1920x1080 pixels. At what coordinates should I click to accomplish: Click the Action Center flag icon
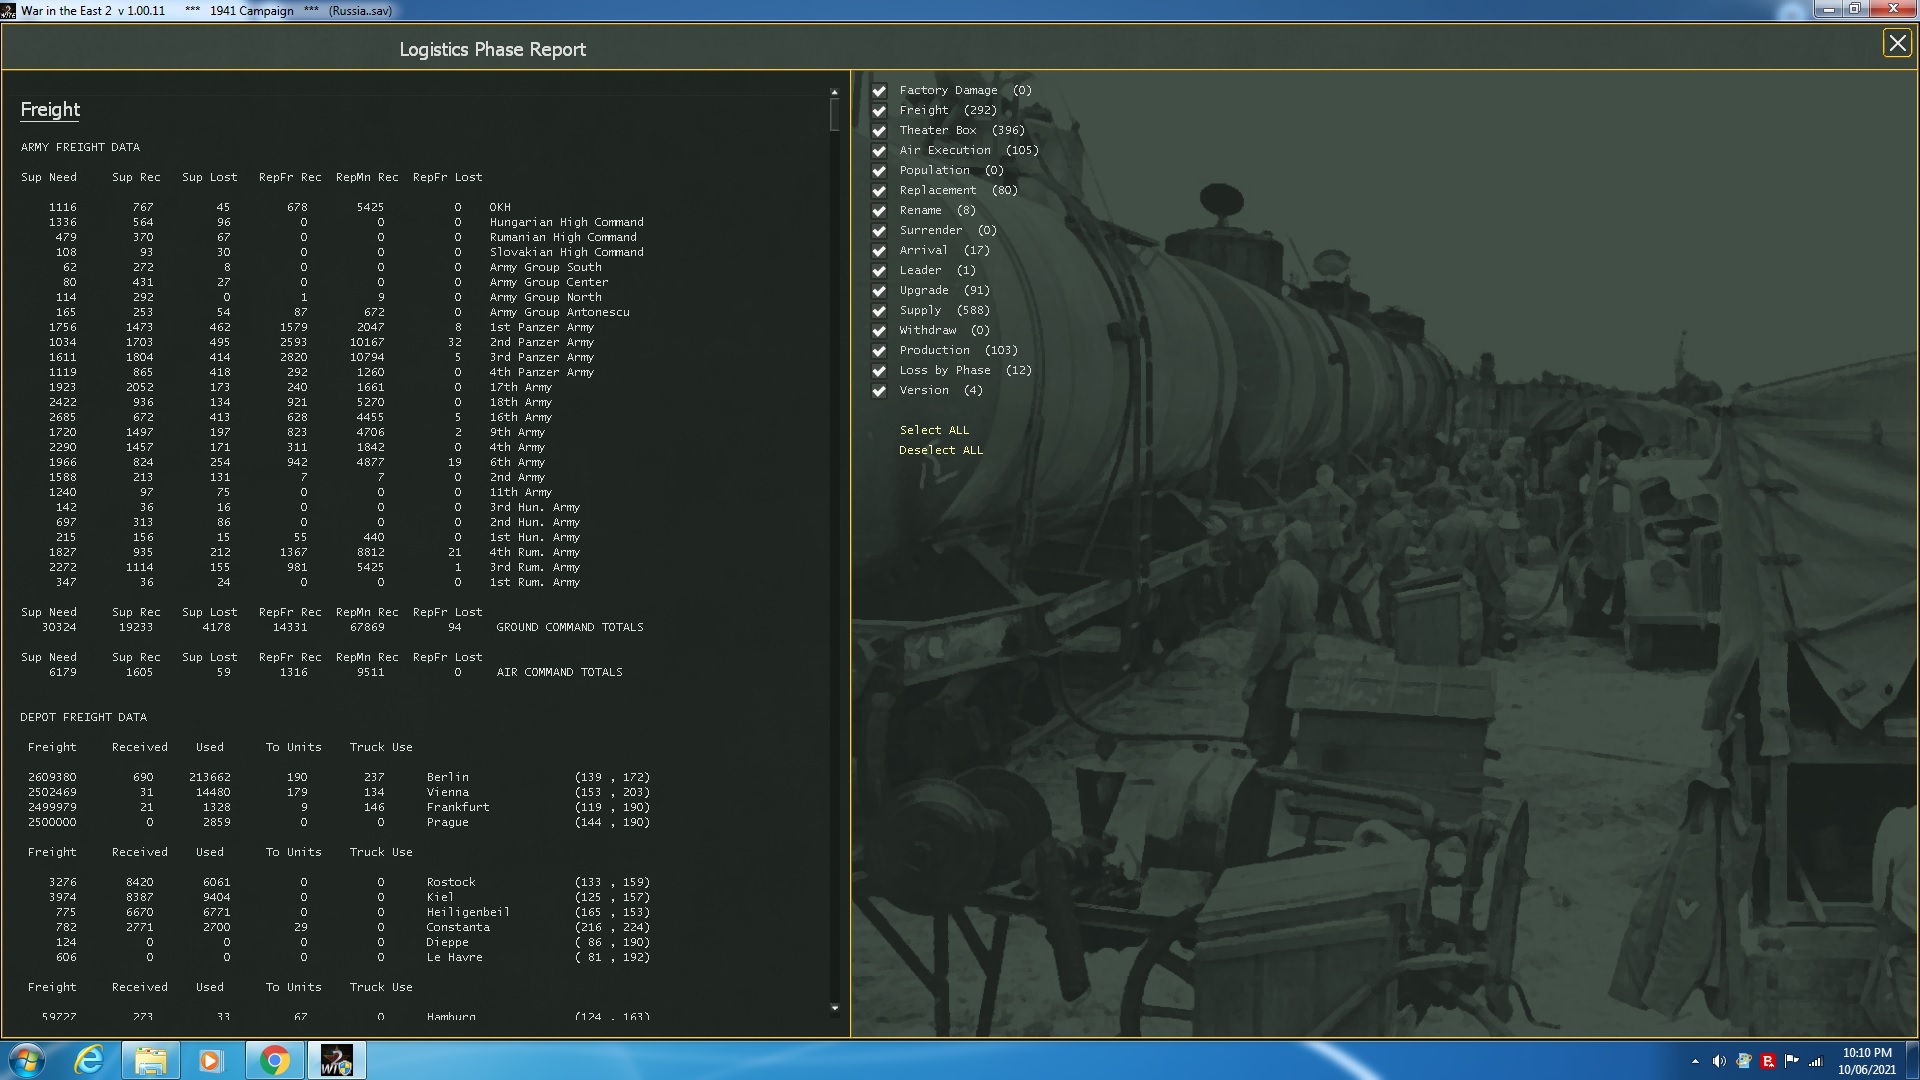pyautogui.click(x=1792, y=1059)
